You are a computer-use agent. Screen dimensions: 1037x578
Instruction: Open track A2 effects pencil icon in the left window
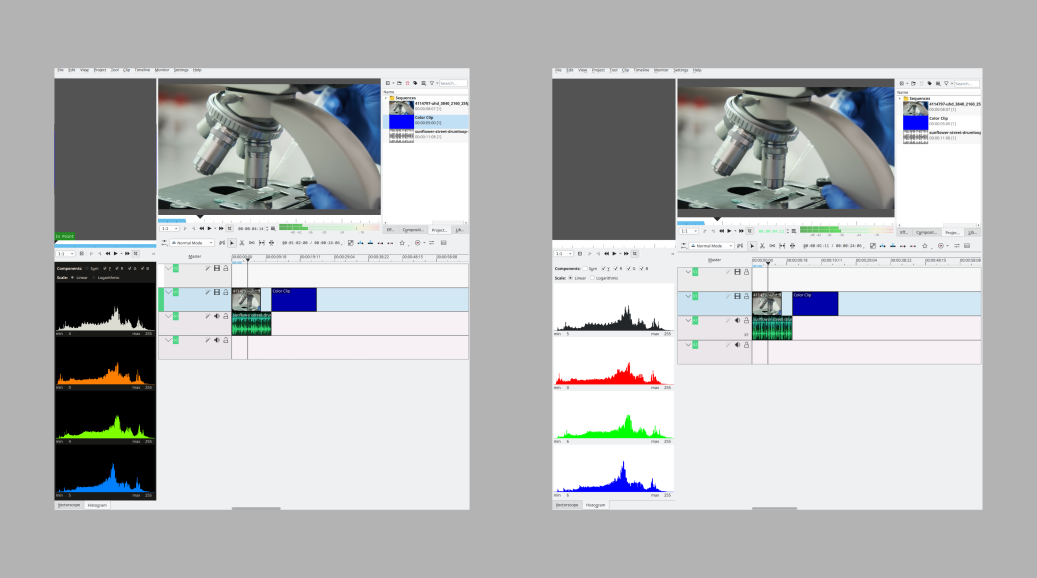pyautogui.click(x=208, y=341)
